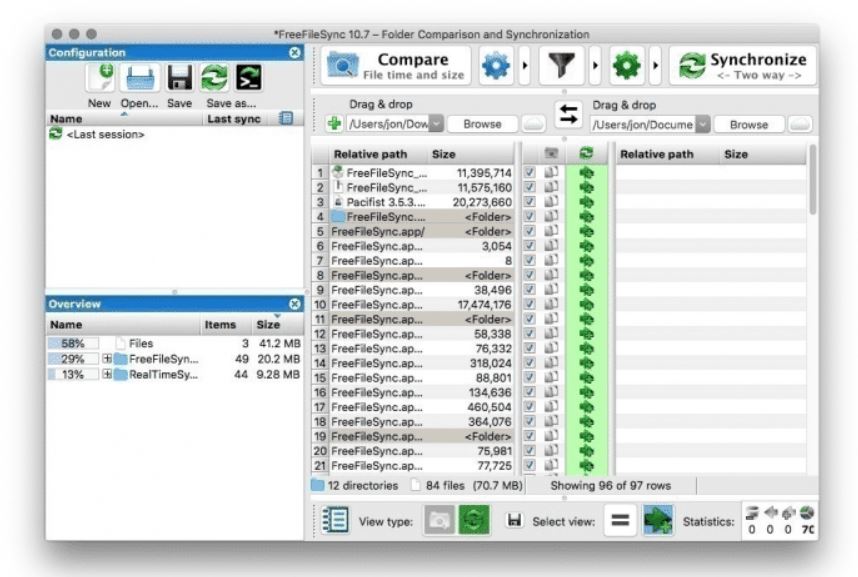Click the Last sync column options icon

(286, 118)
